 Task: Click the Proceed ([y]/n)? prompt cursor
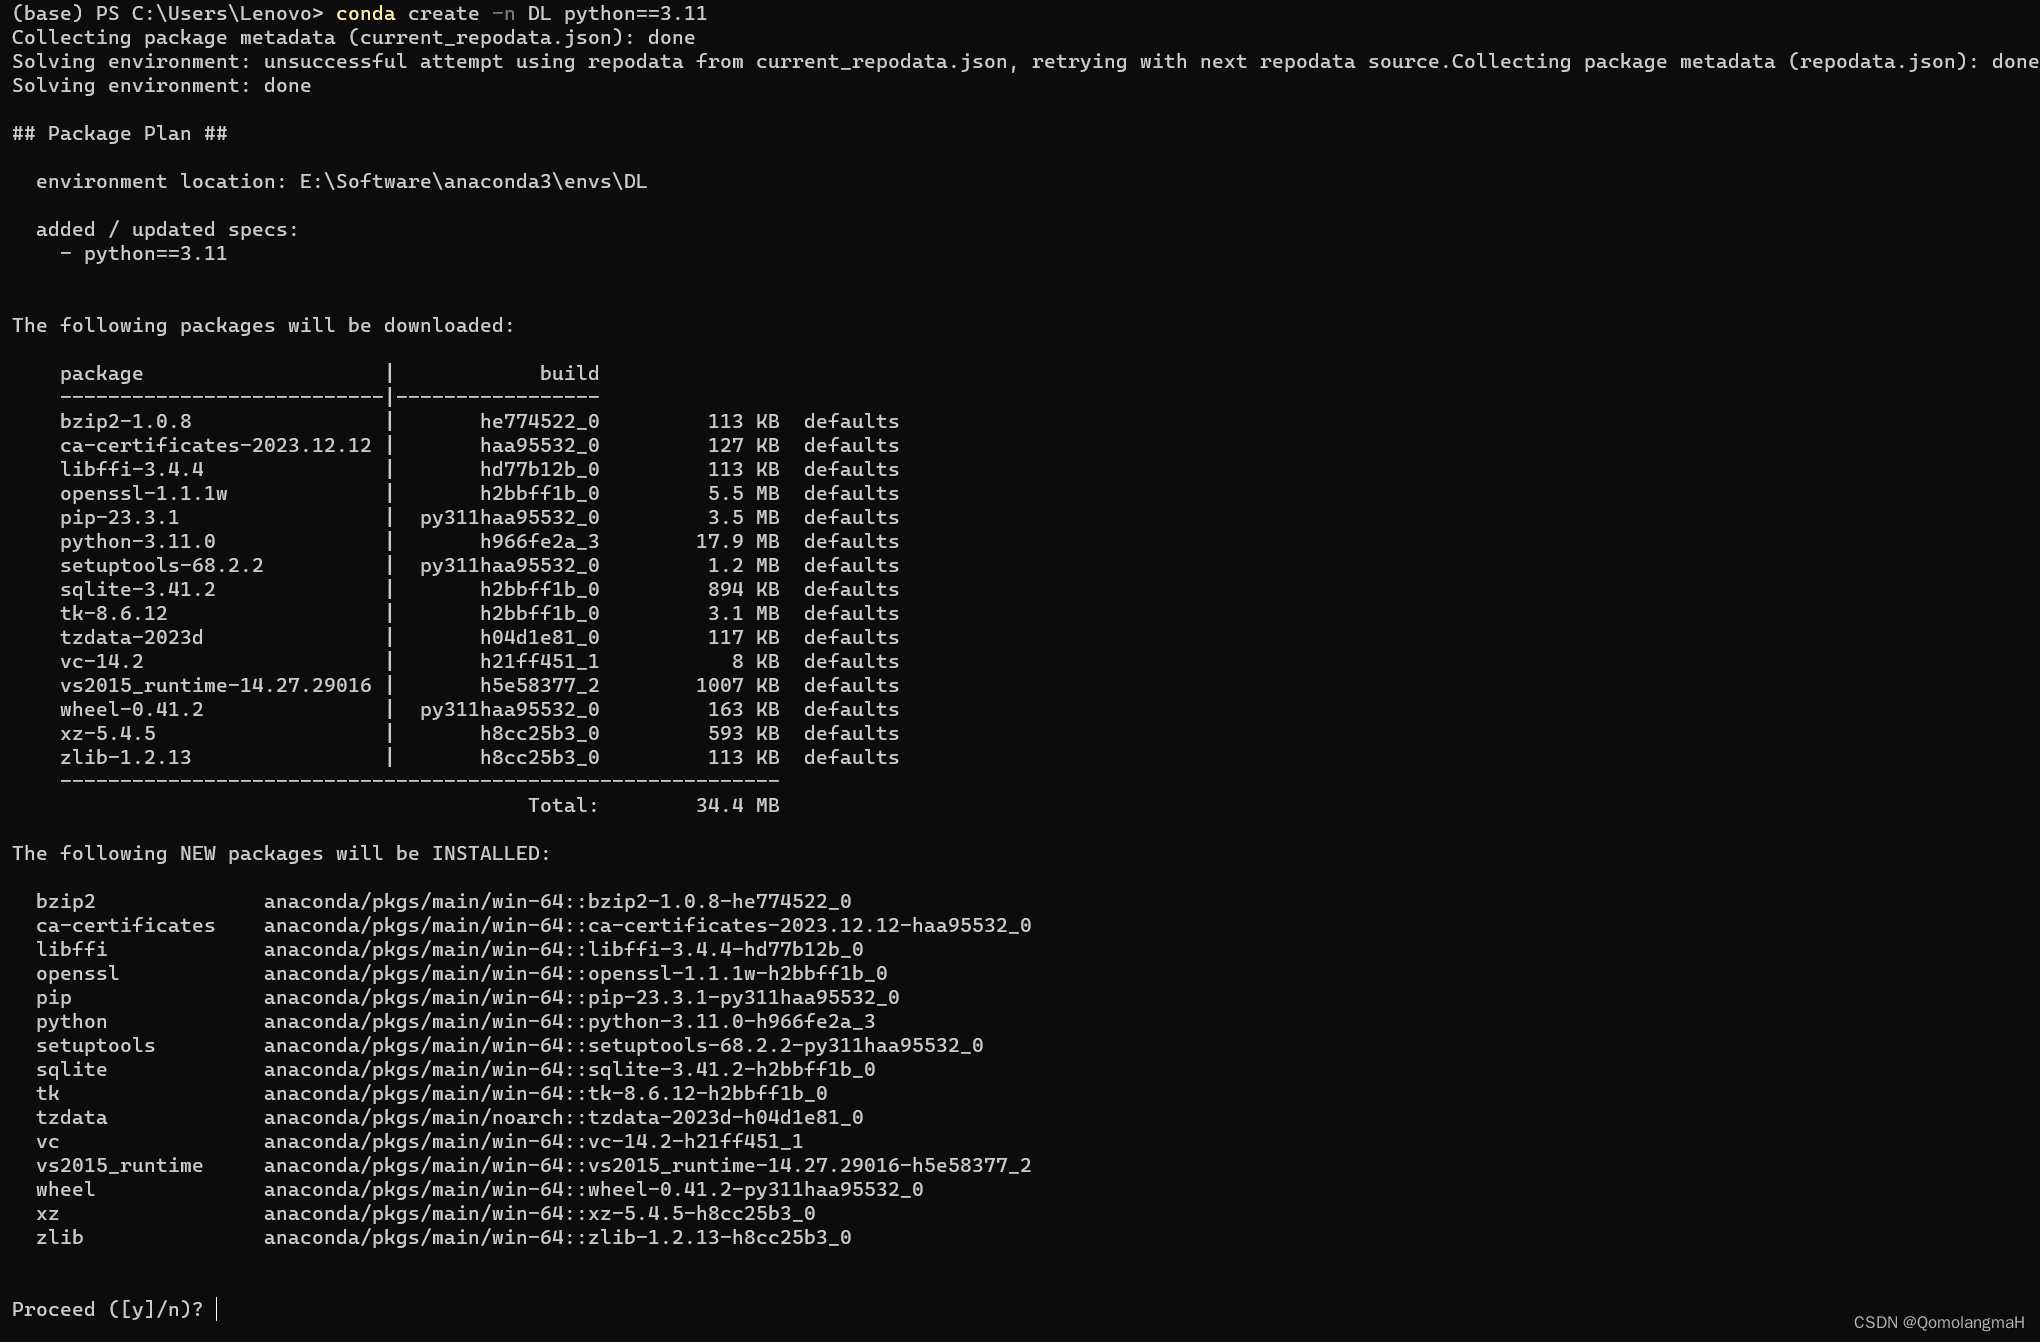tap(216, 1309)
